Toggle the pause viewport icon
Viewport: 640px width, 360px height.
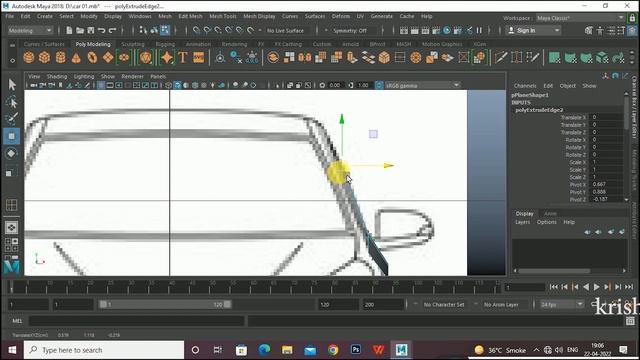(x=479, y=30)
